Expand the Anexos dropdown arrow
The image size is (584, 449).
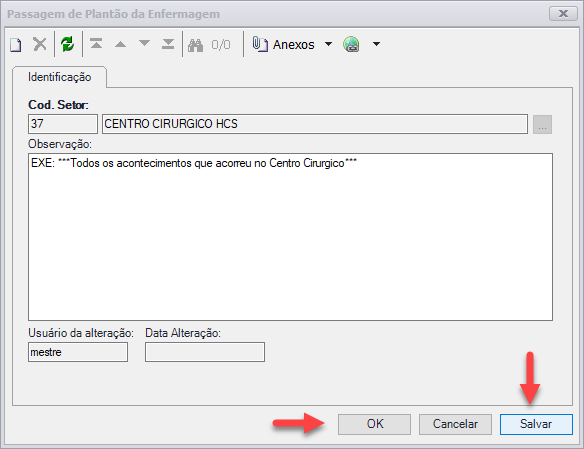click(x=328, y=44)
